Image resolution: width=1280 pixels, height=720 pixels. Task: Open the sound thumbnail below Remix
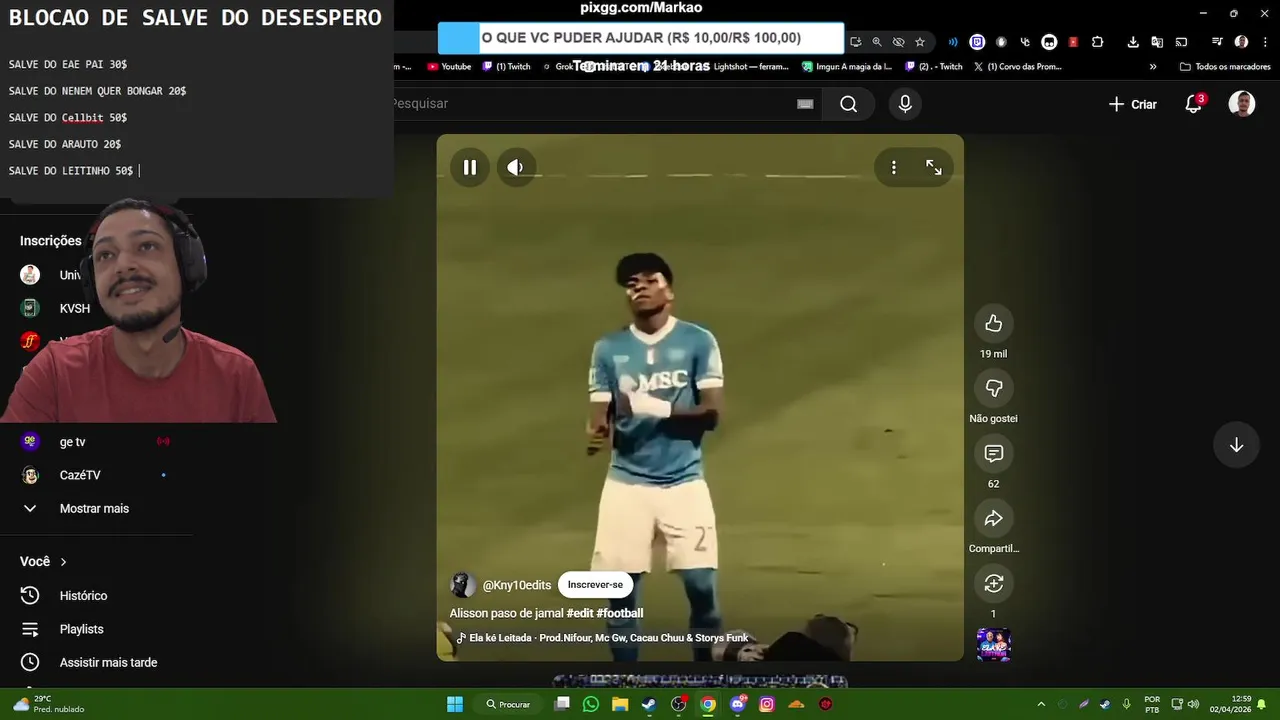993,645
